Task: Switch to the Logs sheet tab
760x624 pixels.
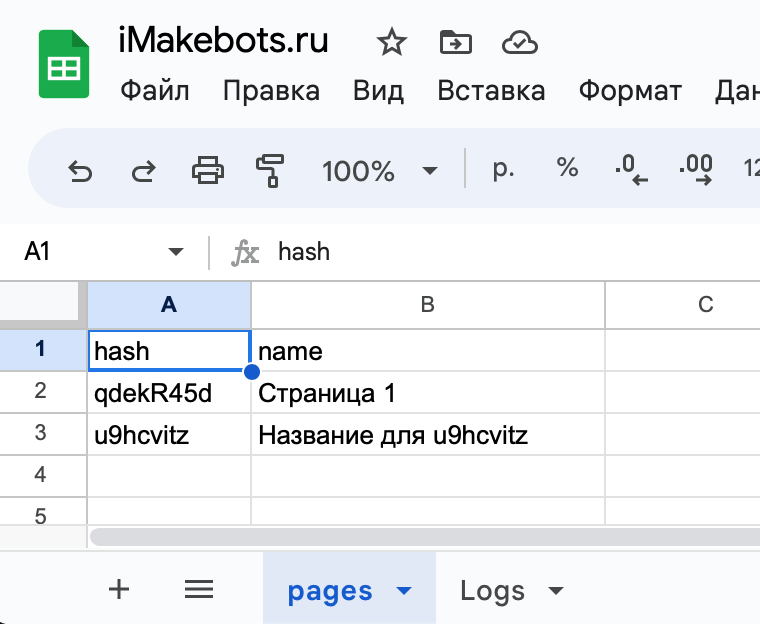Action: pyautogui.click(x=492, y=591)
